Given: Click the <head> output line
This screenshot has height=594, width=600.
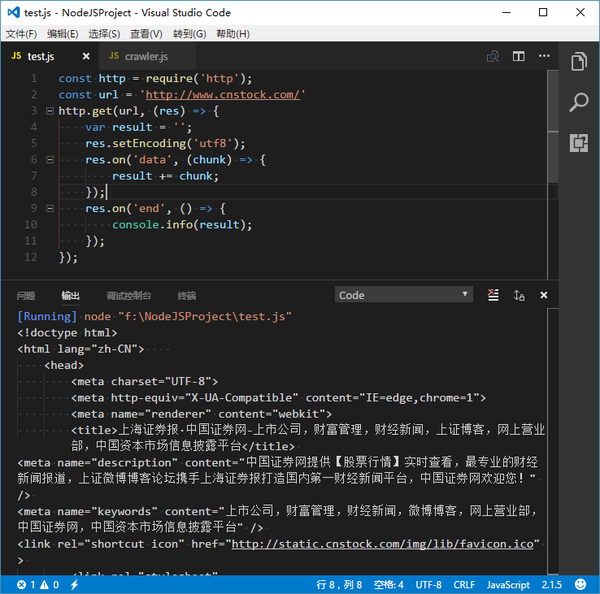Looking at the screenshot, I should tap(64, 365).
